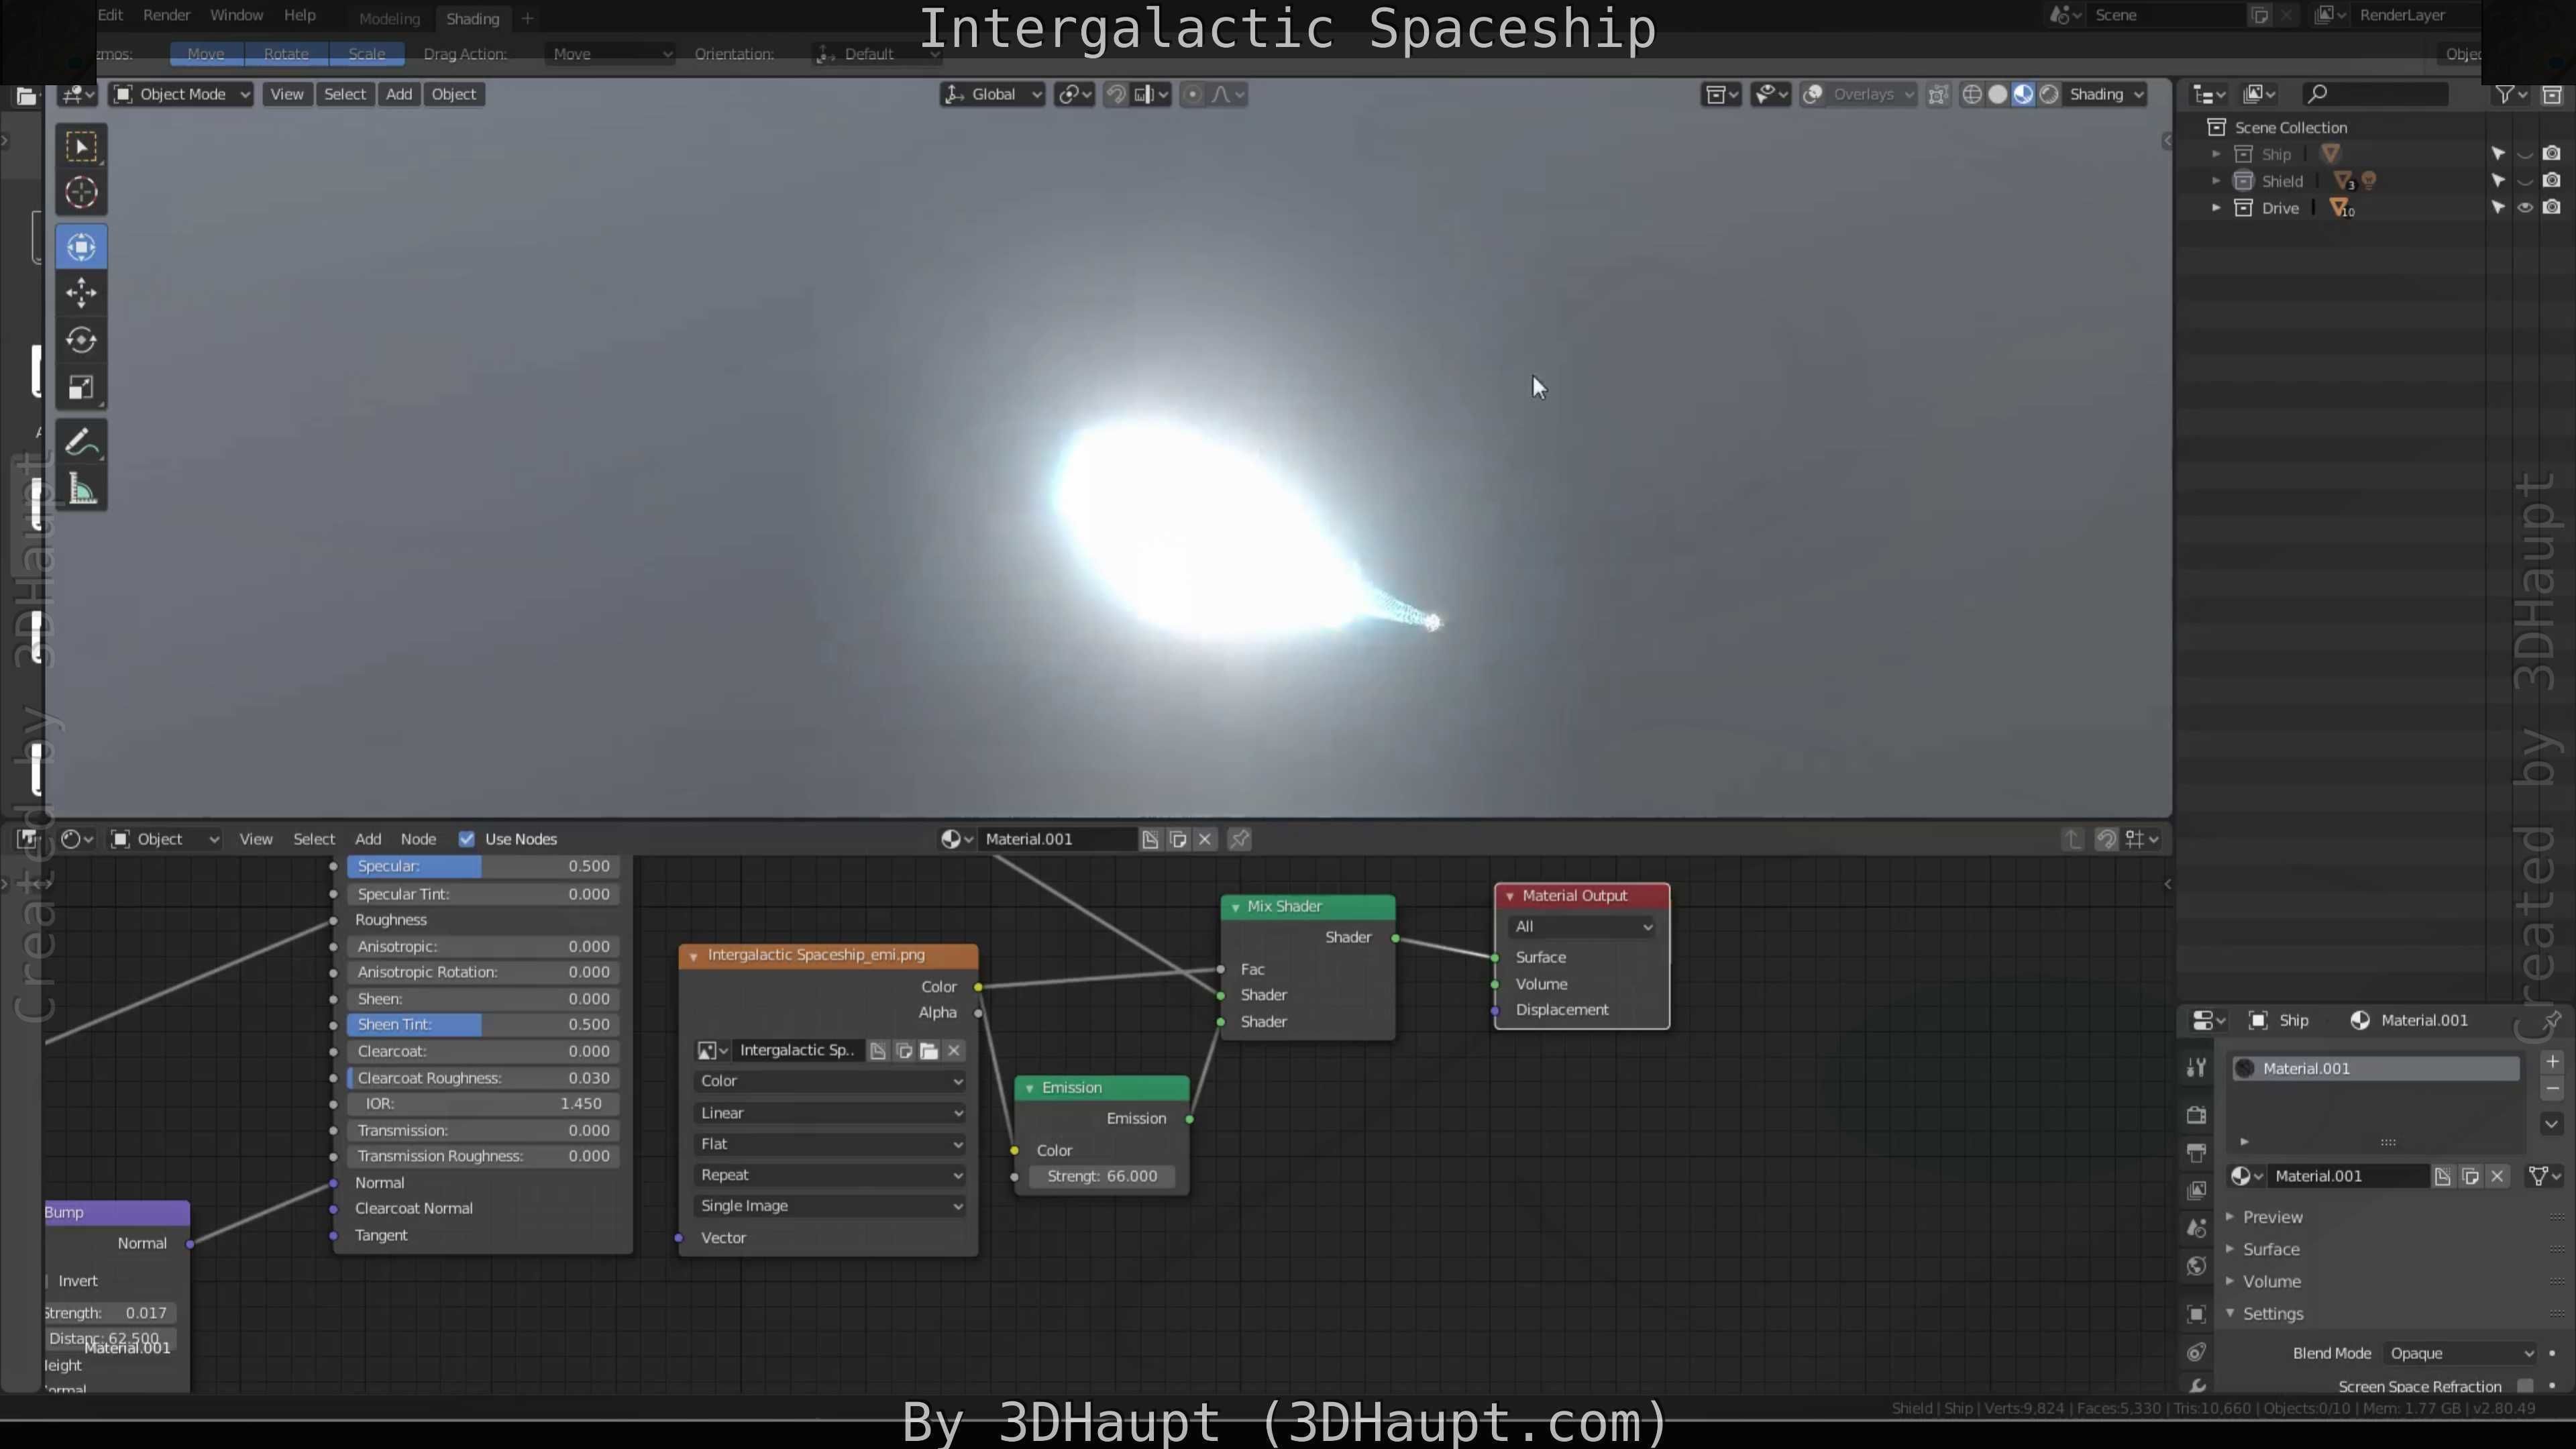
Task: Uncheck the Use Nodes checkbox
Action: tap(467, 839)
